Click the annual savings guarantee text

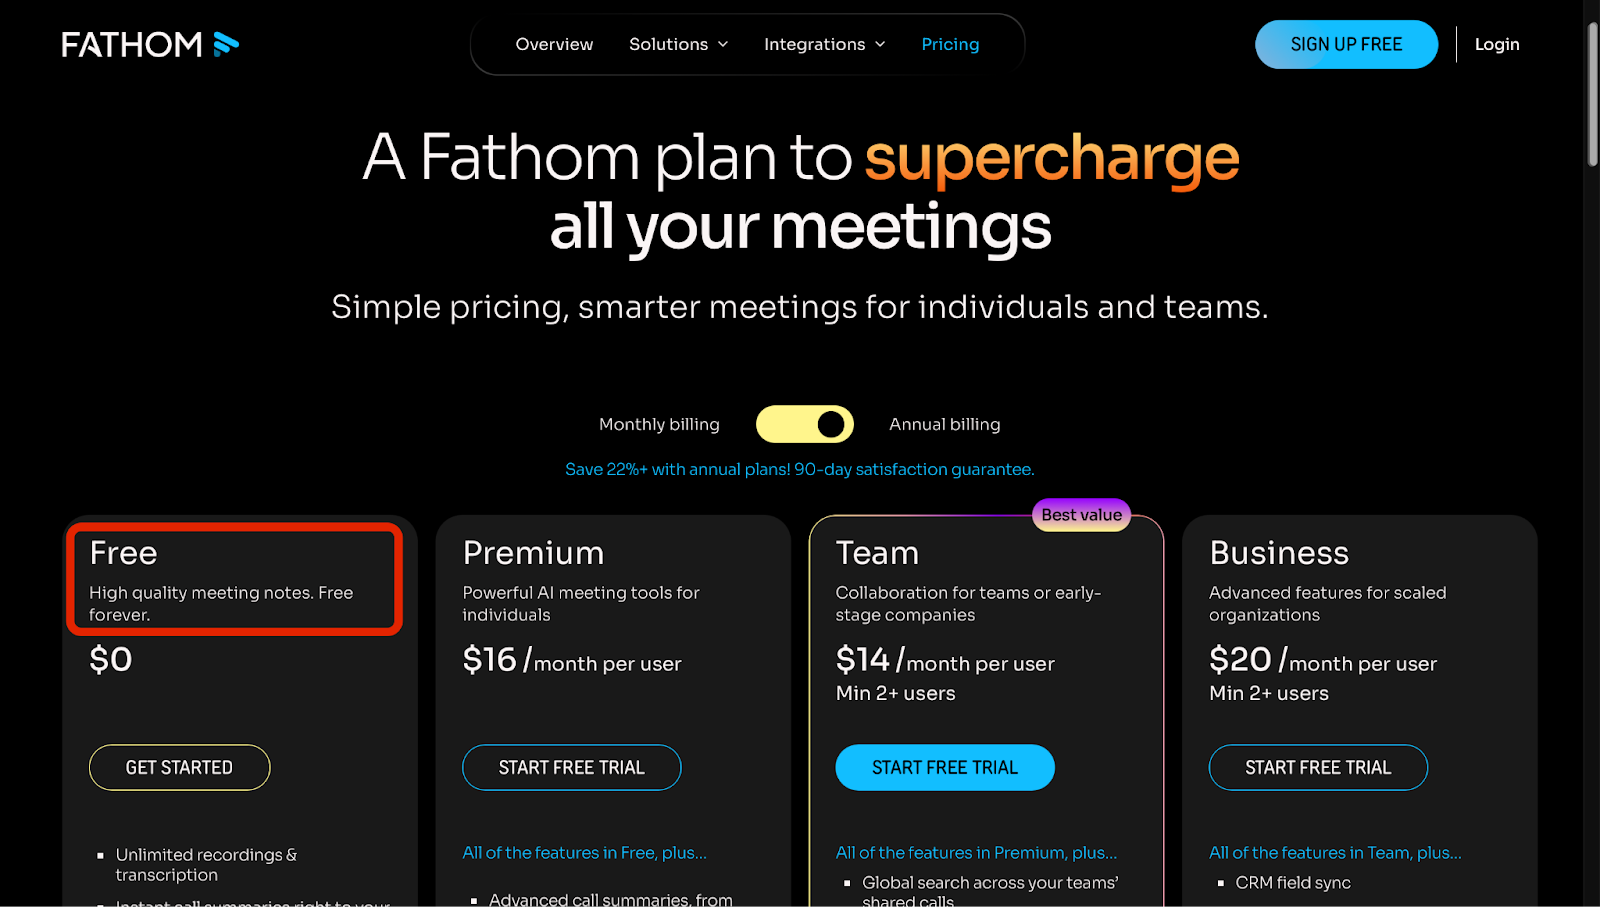pos(799,469)
